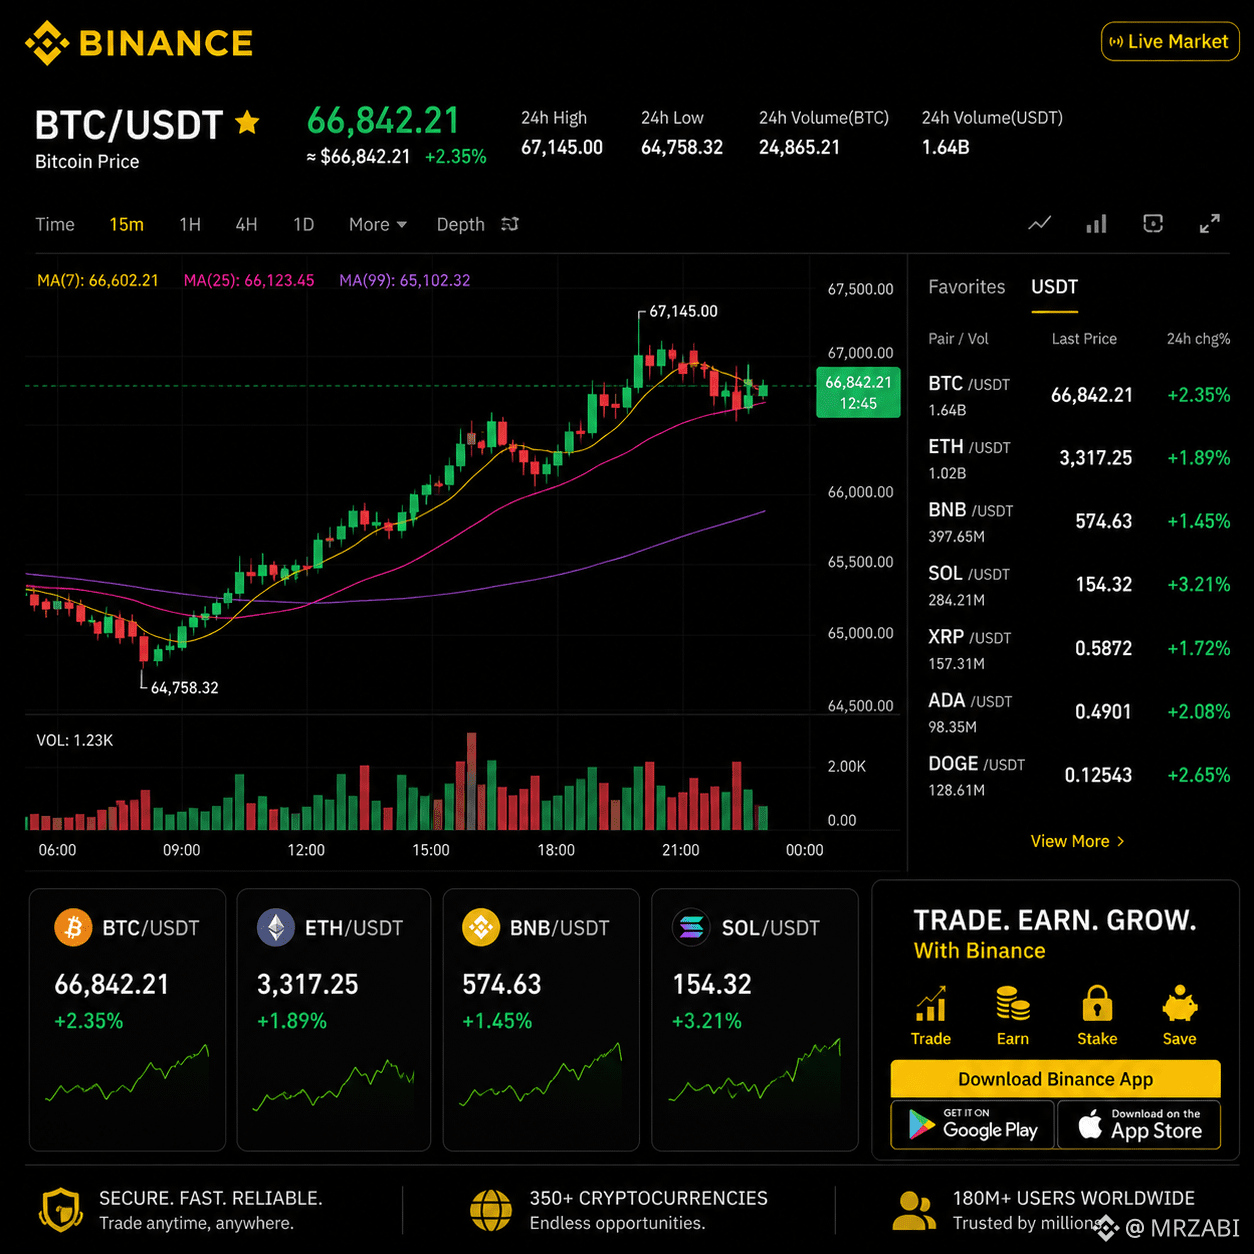This screenshot has width=1254, height=1254.
Task: Switch chart to 4H interval
Action: [x=246, y=225]
